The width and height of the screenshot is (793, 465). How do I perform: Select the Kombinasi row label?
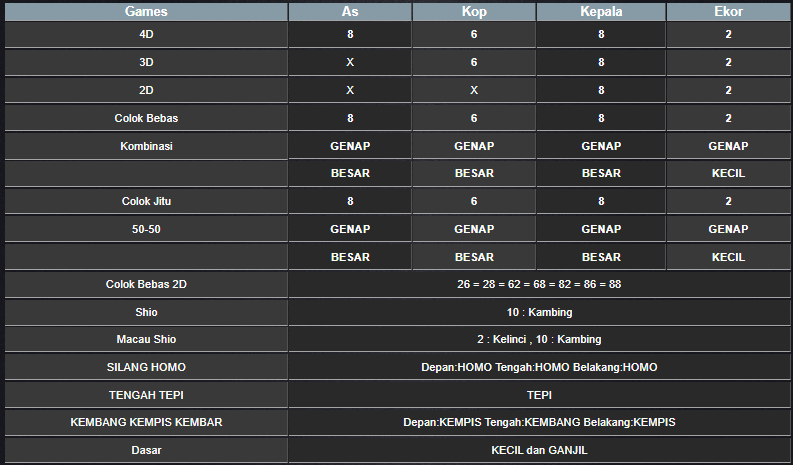pos(146,146)
